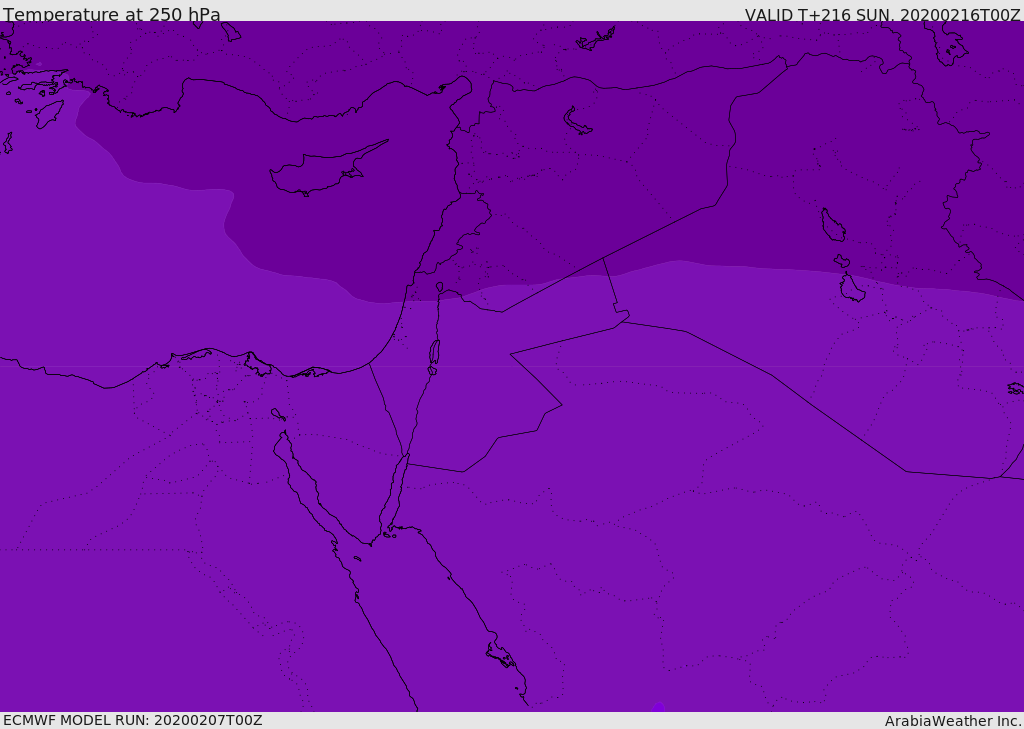Click the 'ECMWF MODEL RUN: 20200207T00Z' footer text
Screen dimensions: 1024x729
pos(133,720)
